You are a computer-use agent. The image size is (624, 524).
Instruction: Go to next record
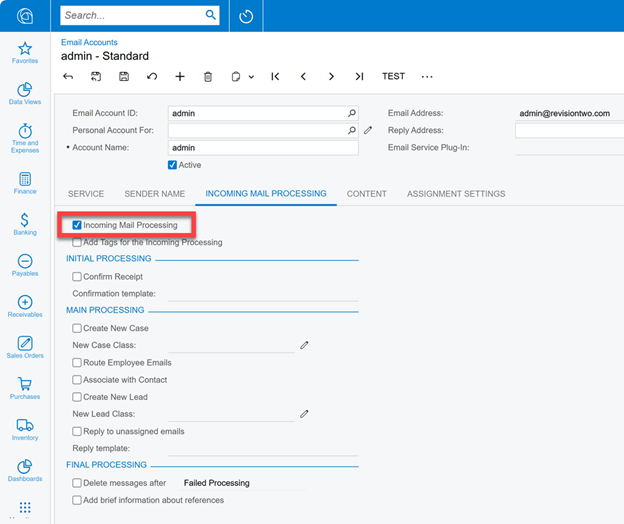click(x=331, y=76)
